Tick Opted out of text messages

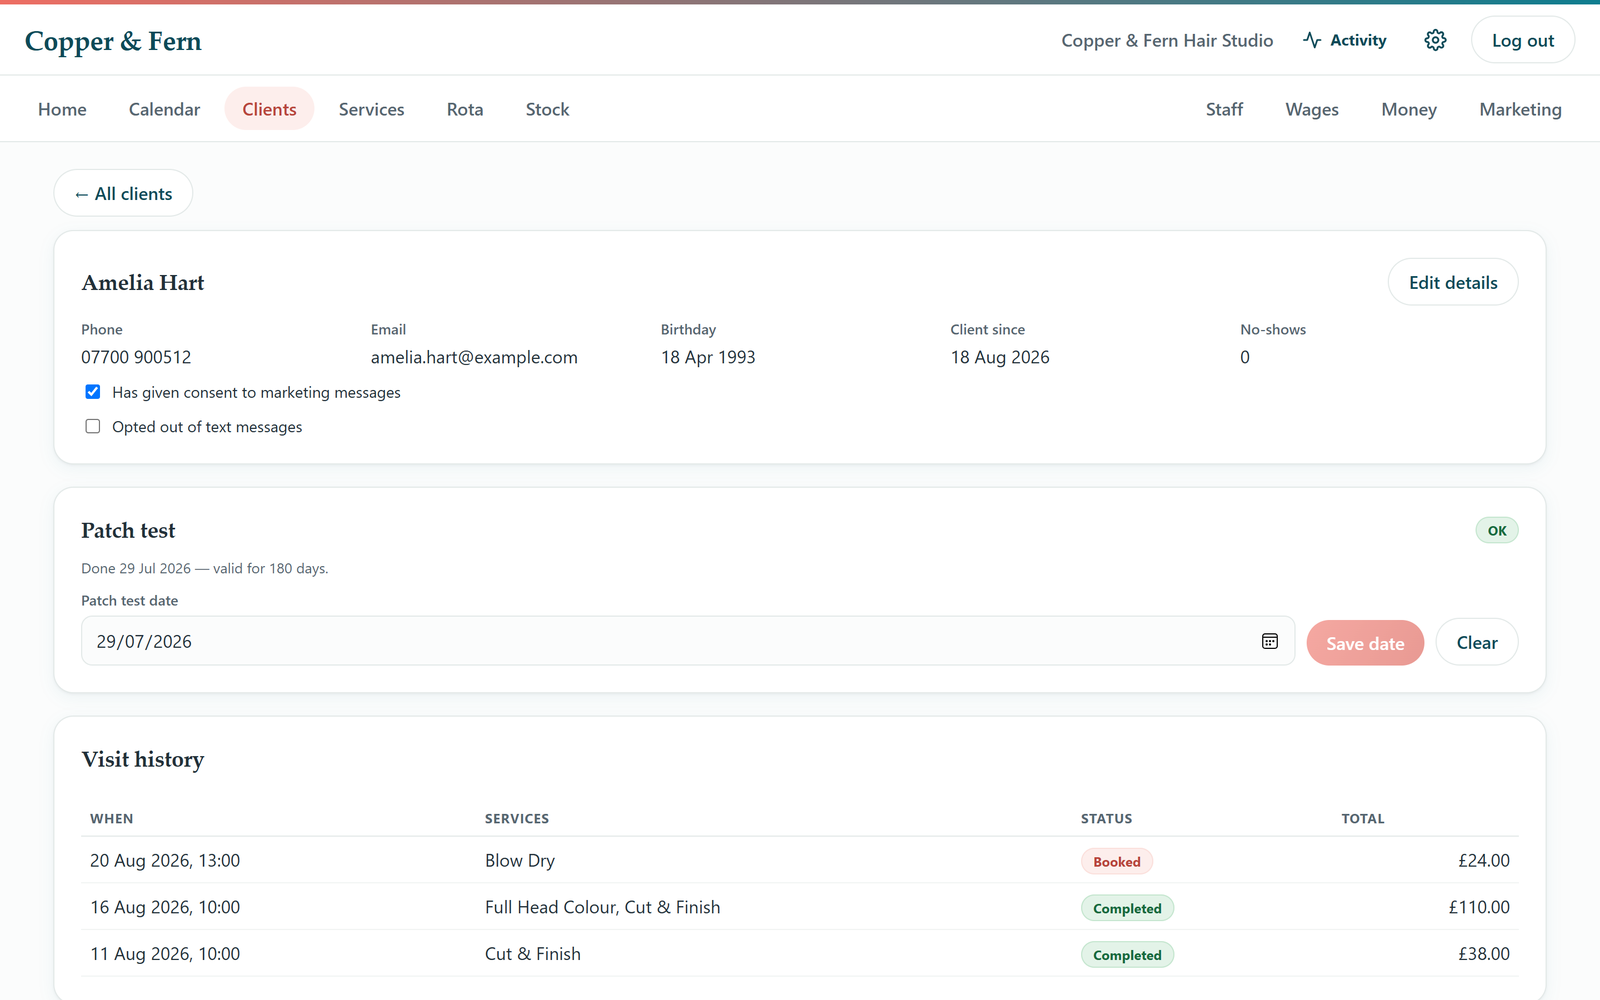tap(93, 426)
